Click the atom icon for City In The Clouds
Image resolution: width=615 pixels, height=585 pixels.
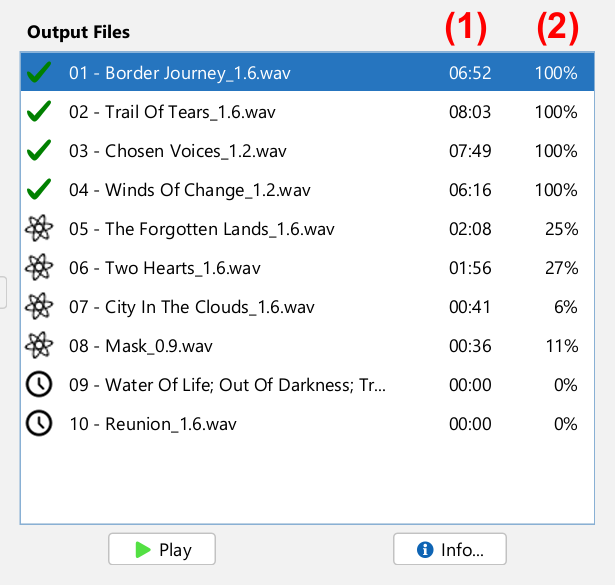[x=39, y=307]
